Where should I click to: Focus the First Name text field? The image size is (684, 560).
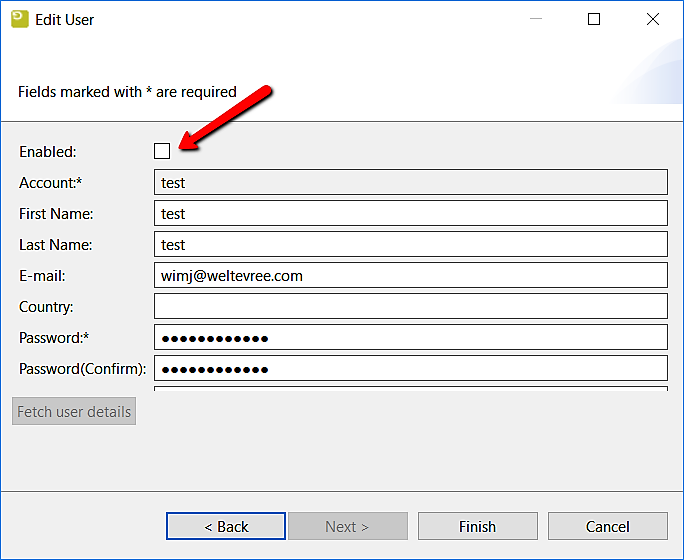(x=410, y=213)
